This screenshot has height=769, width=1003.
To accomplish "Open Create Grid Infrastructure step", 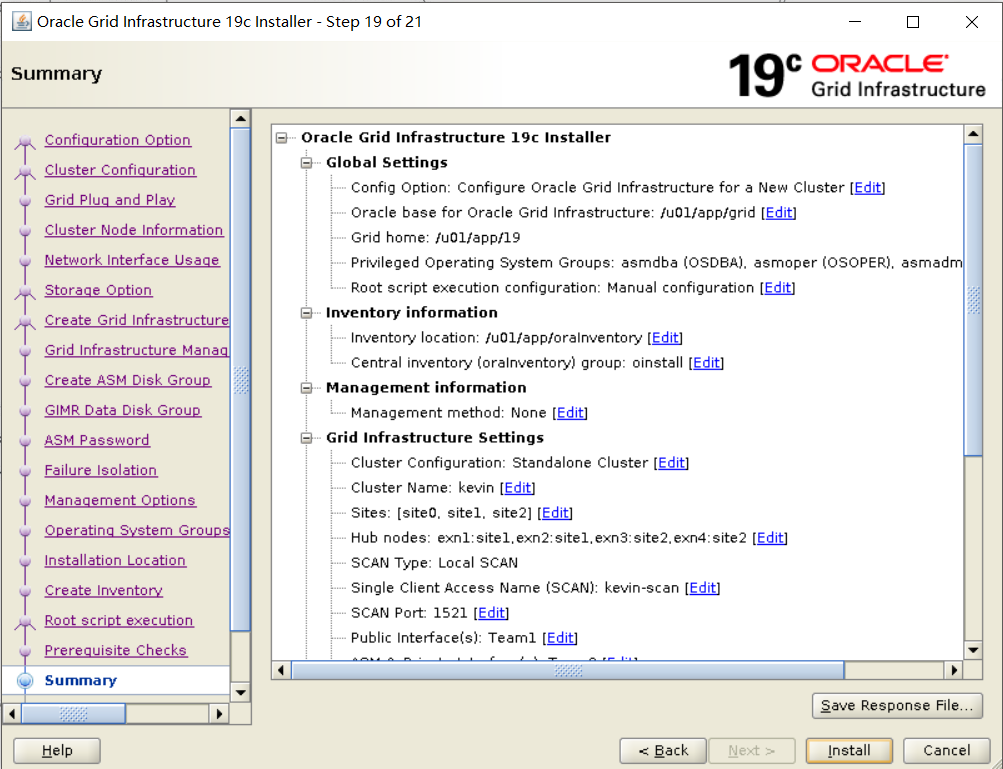I will pos(136,321).
